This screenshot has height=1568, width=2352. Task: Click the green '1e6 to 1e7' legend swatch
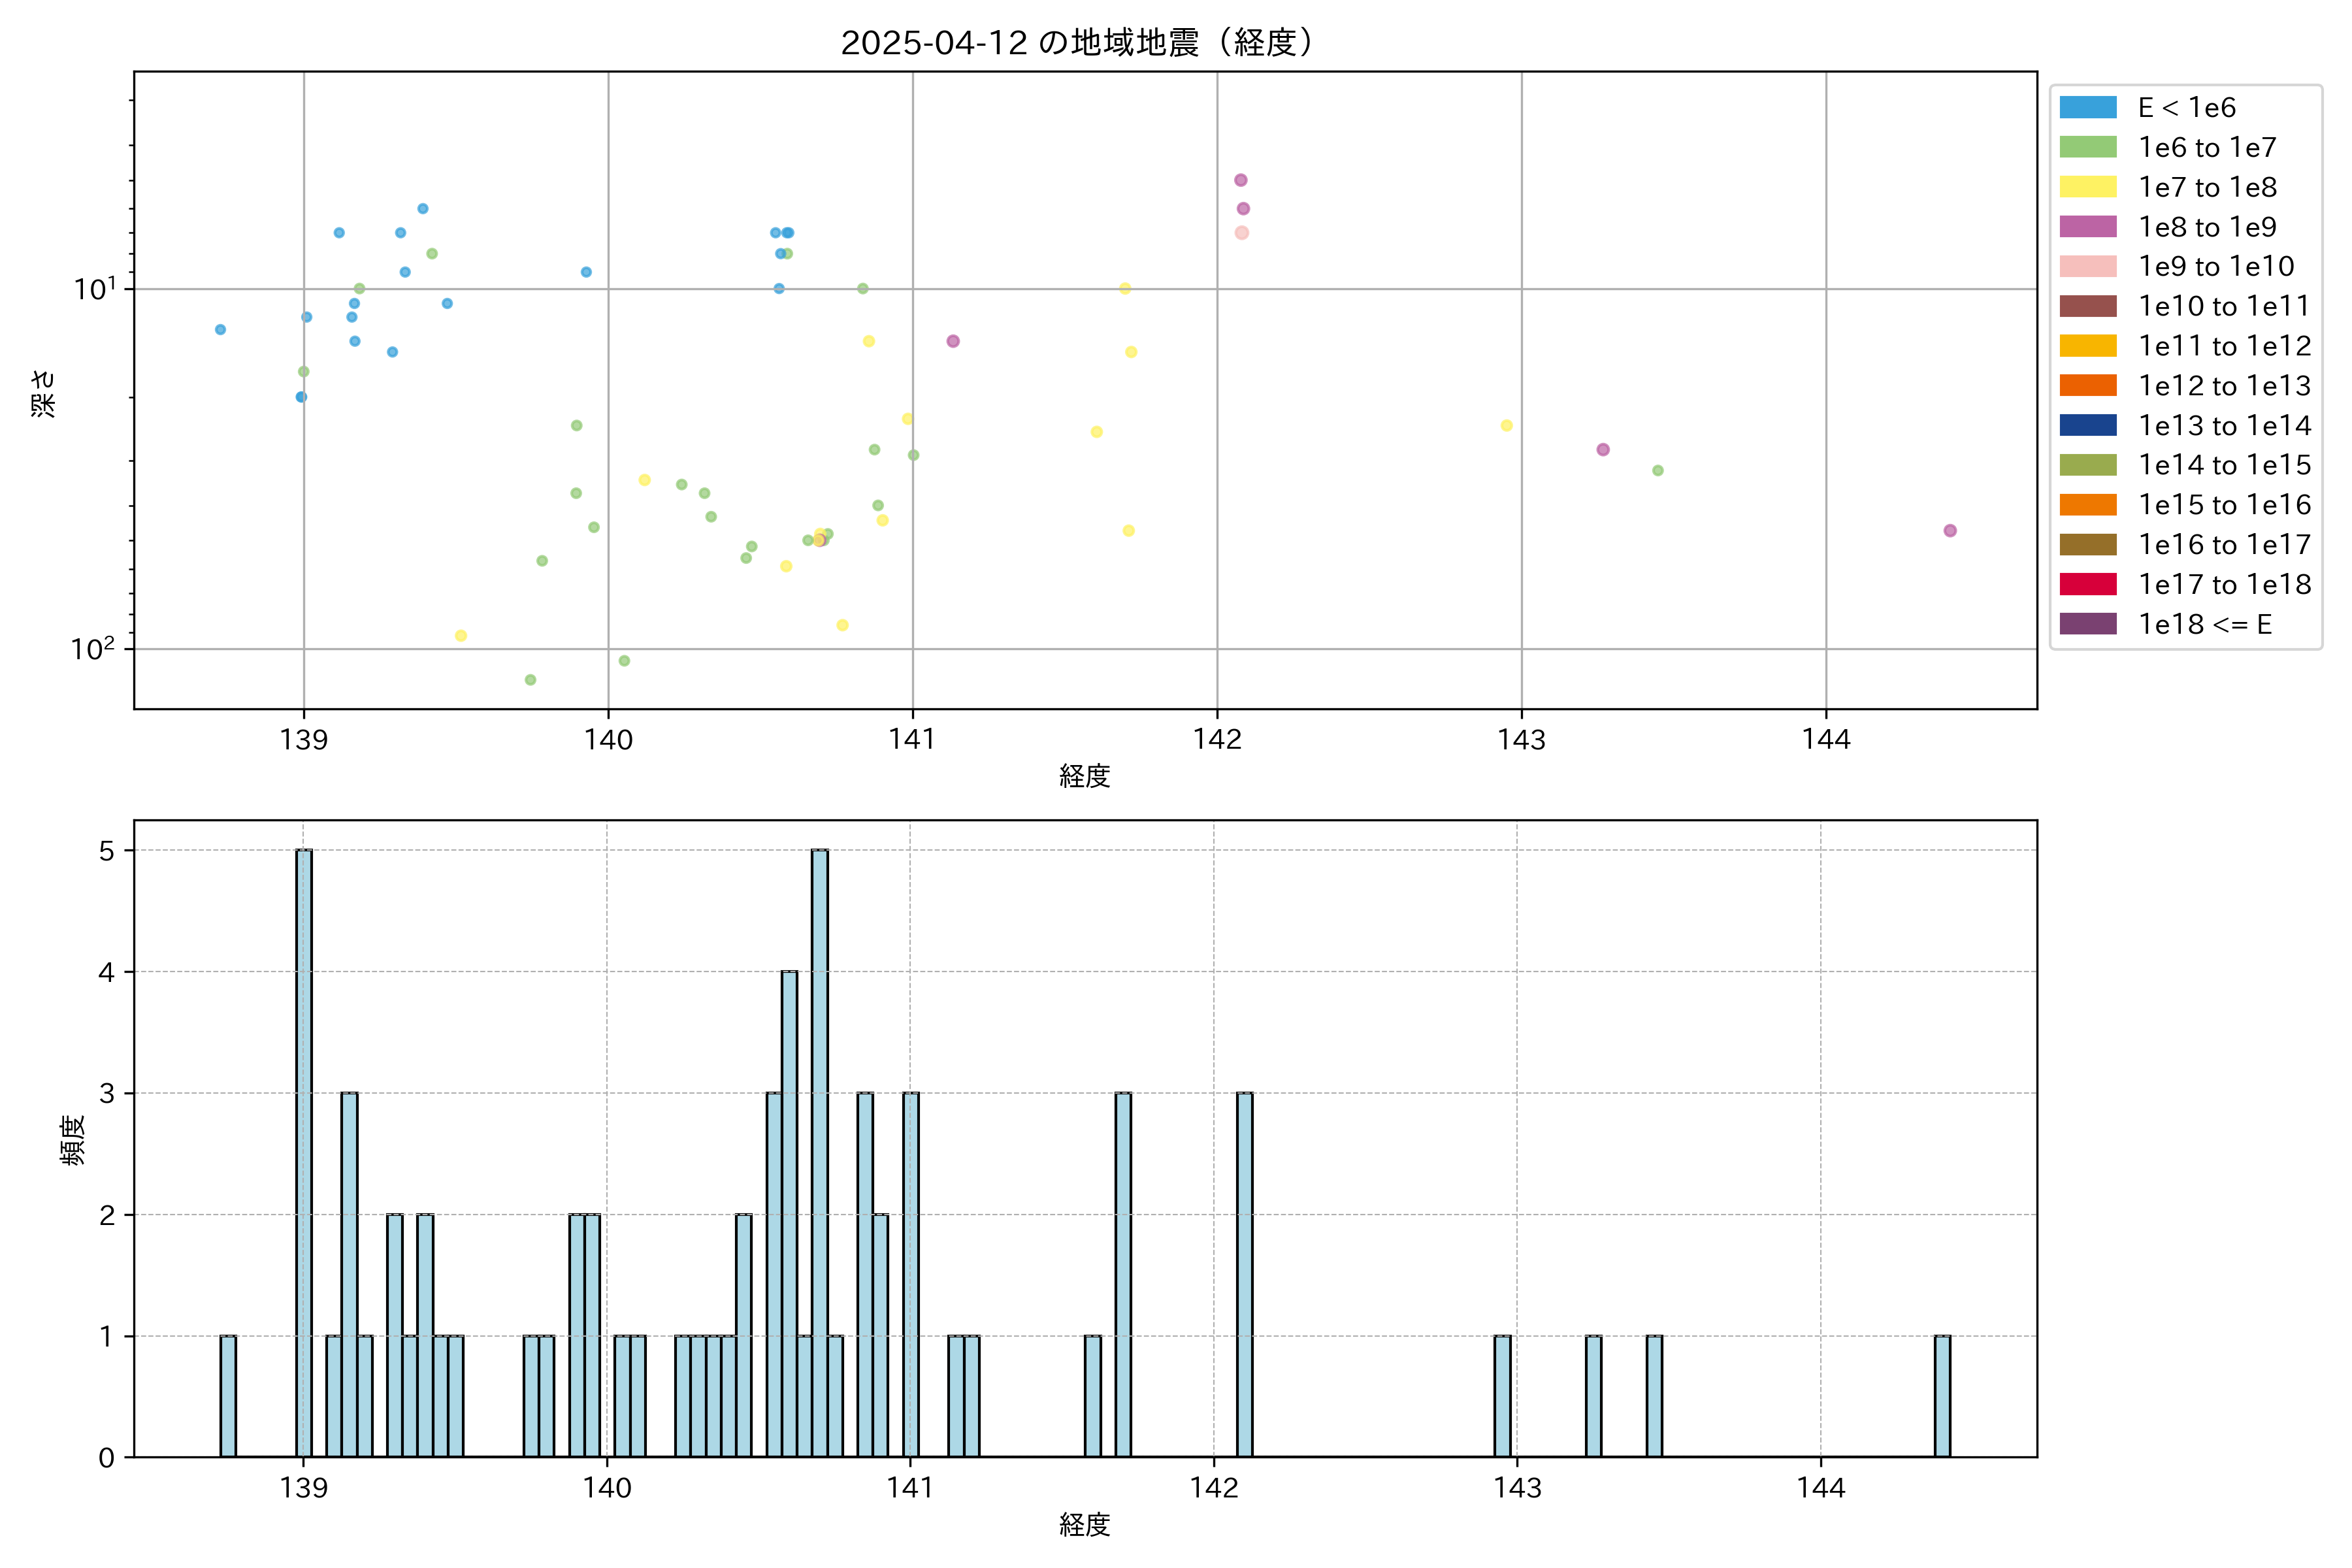coord(2087,148)
